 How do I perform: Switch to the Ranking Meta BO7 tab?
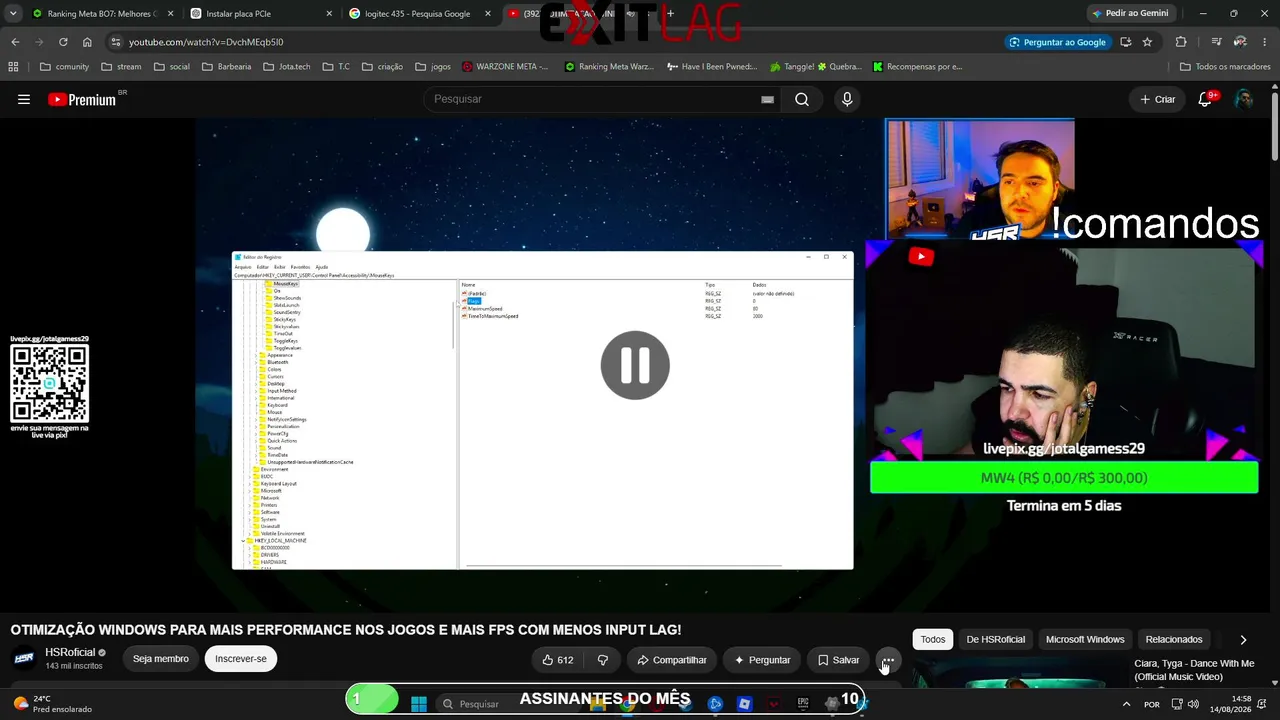coord(102,14)
